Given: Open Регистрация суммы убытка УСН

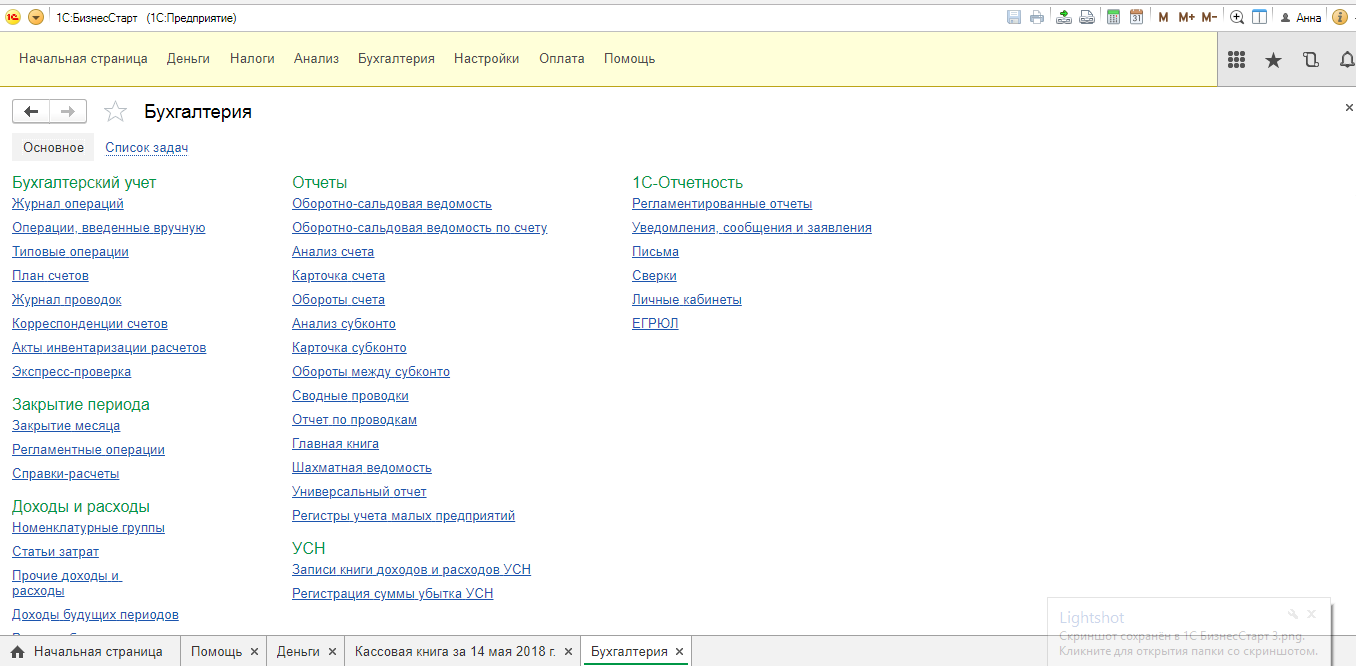Looking at the screenshot, I should click(x=392, y=593).
